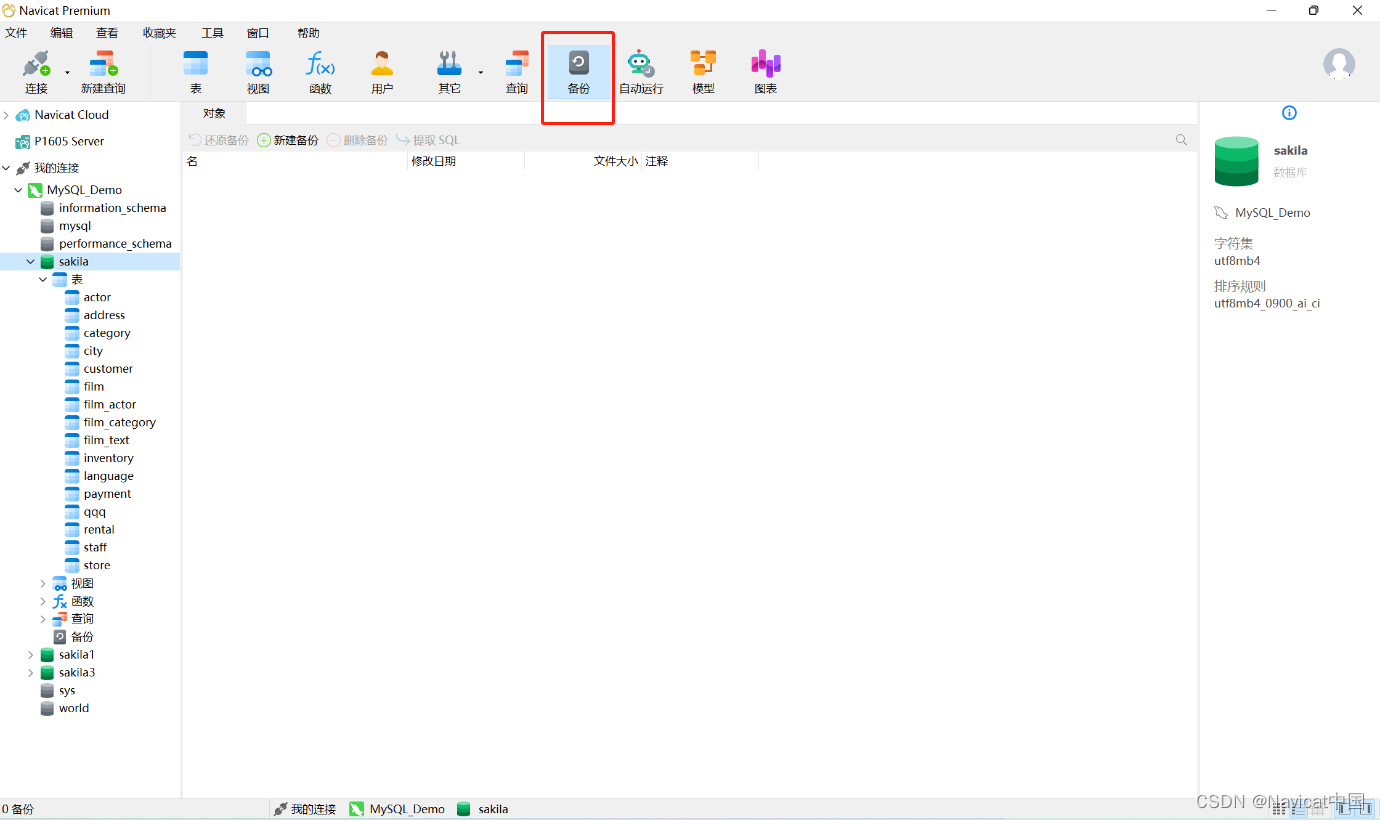Screen dimensions: 1380x820
Task: Click the user avatar icon
Action: [1339, 64]
